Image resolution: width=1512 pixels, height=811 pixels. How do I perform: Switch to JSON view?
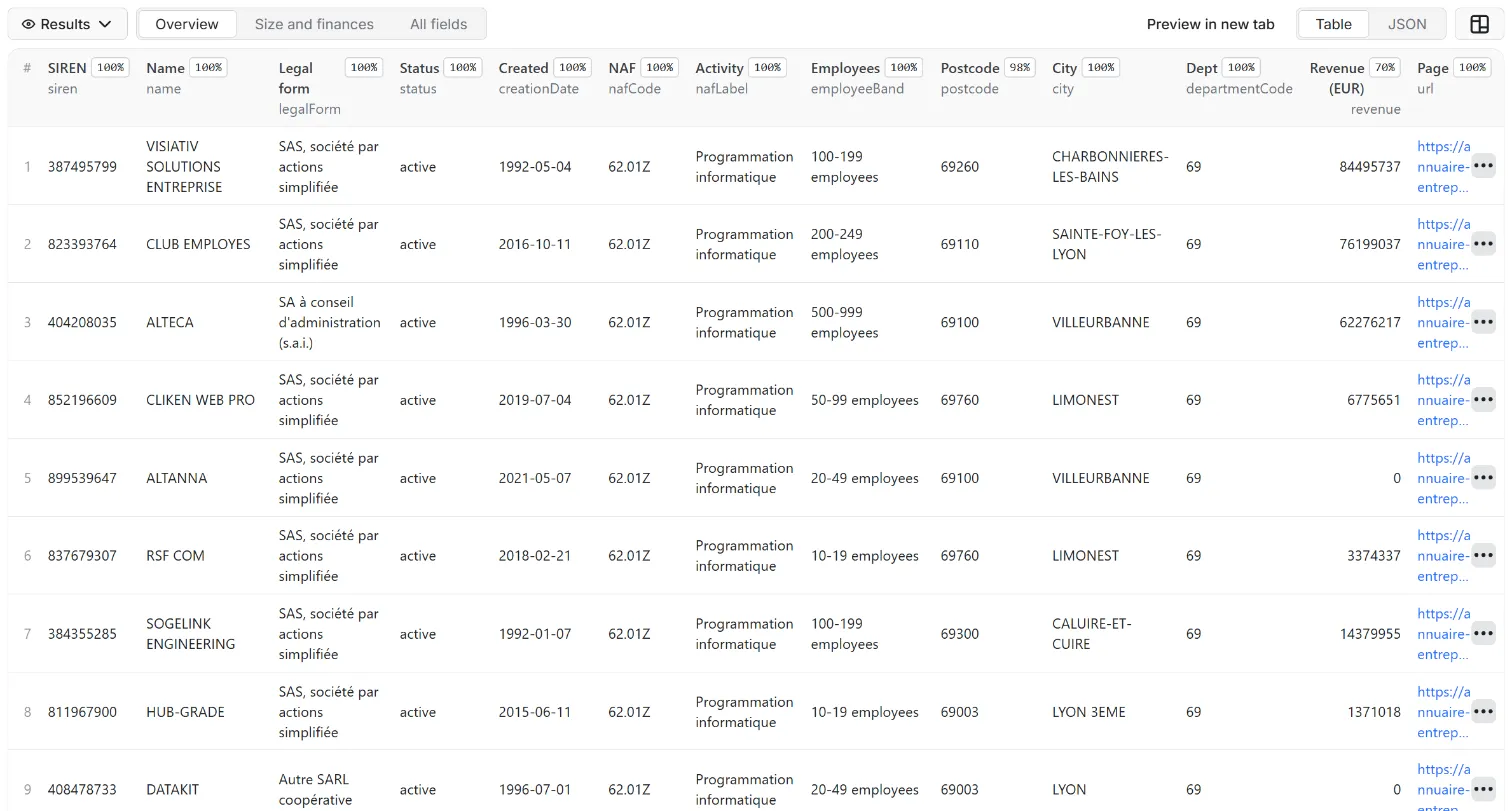[x=1407, y=24]
